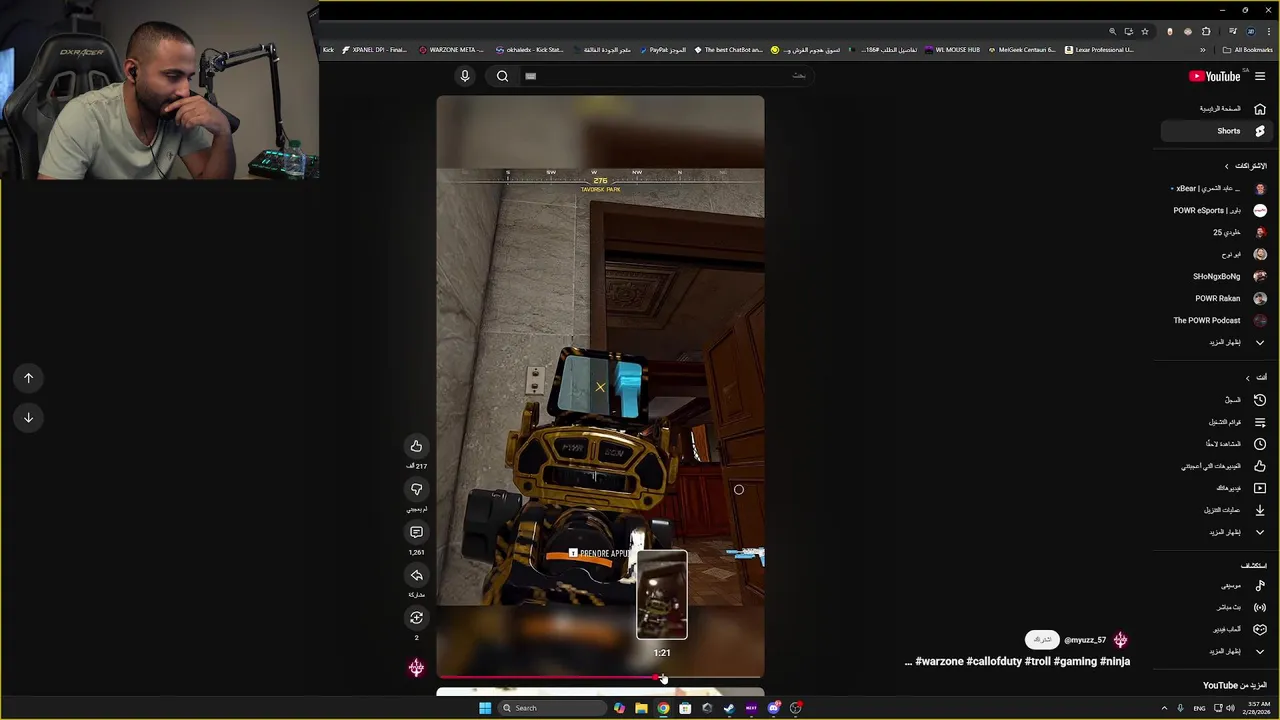Open Liked videos in the sidebar
The height and width of the screenshot is (720, 1280).
click(1217, 466)
